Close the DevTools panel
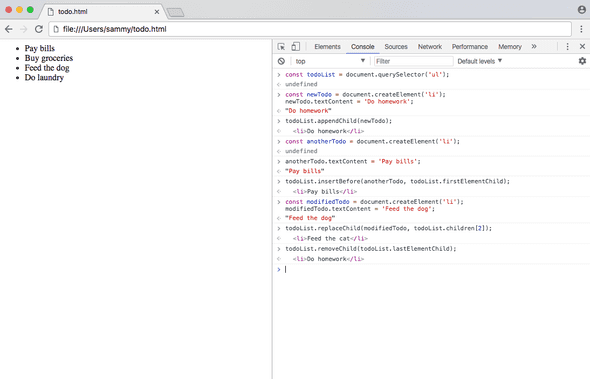 pos(582,47)
